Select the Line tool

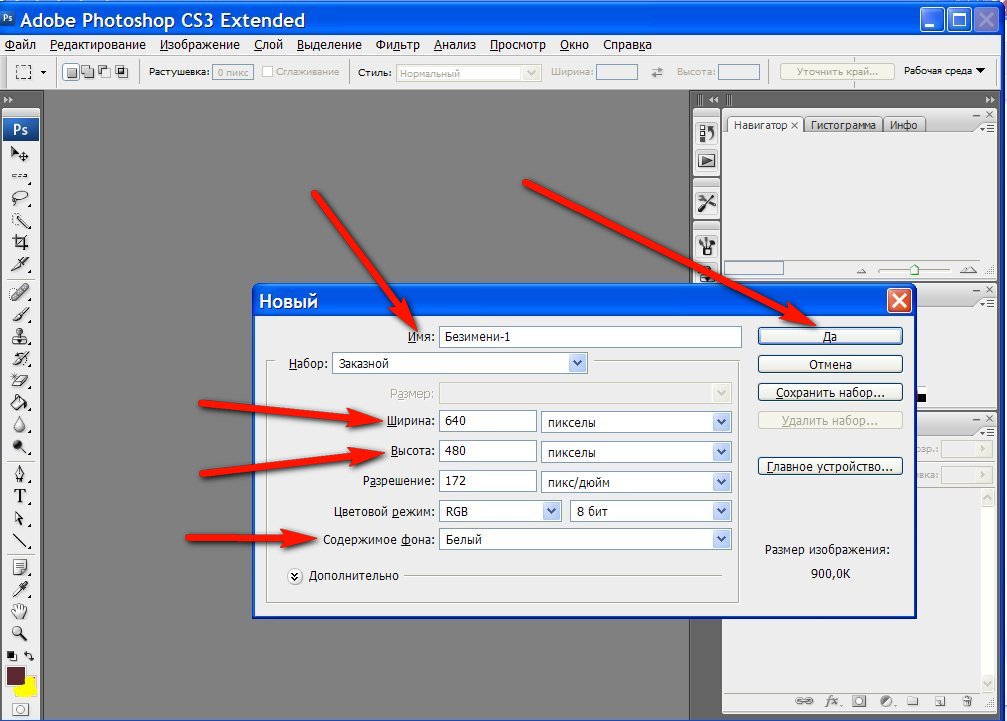[20, 541]
